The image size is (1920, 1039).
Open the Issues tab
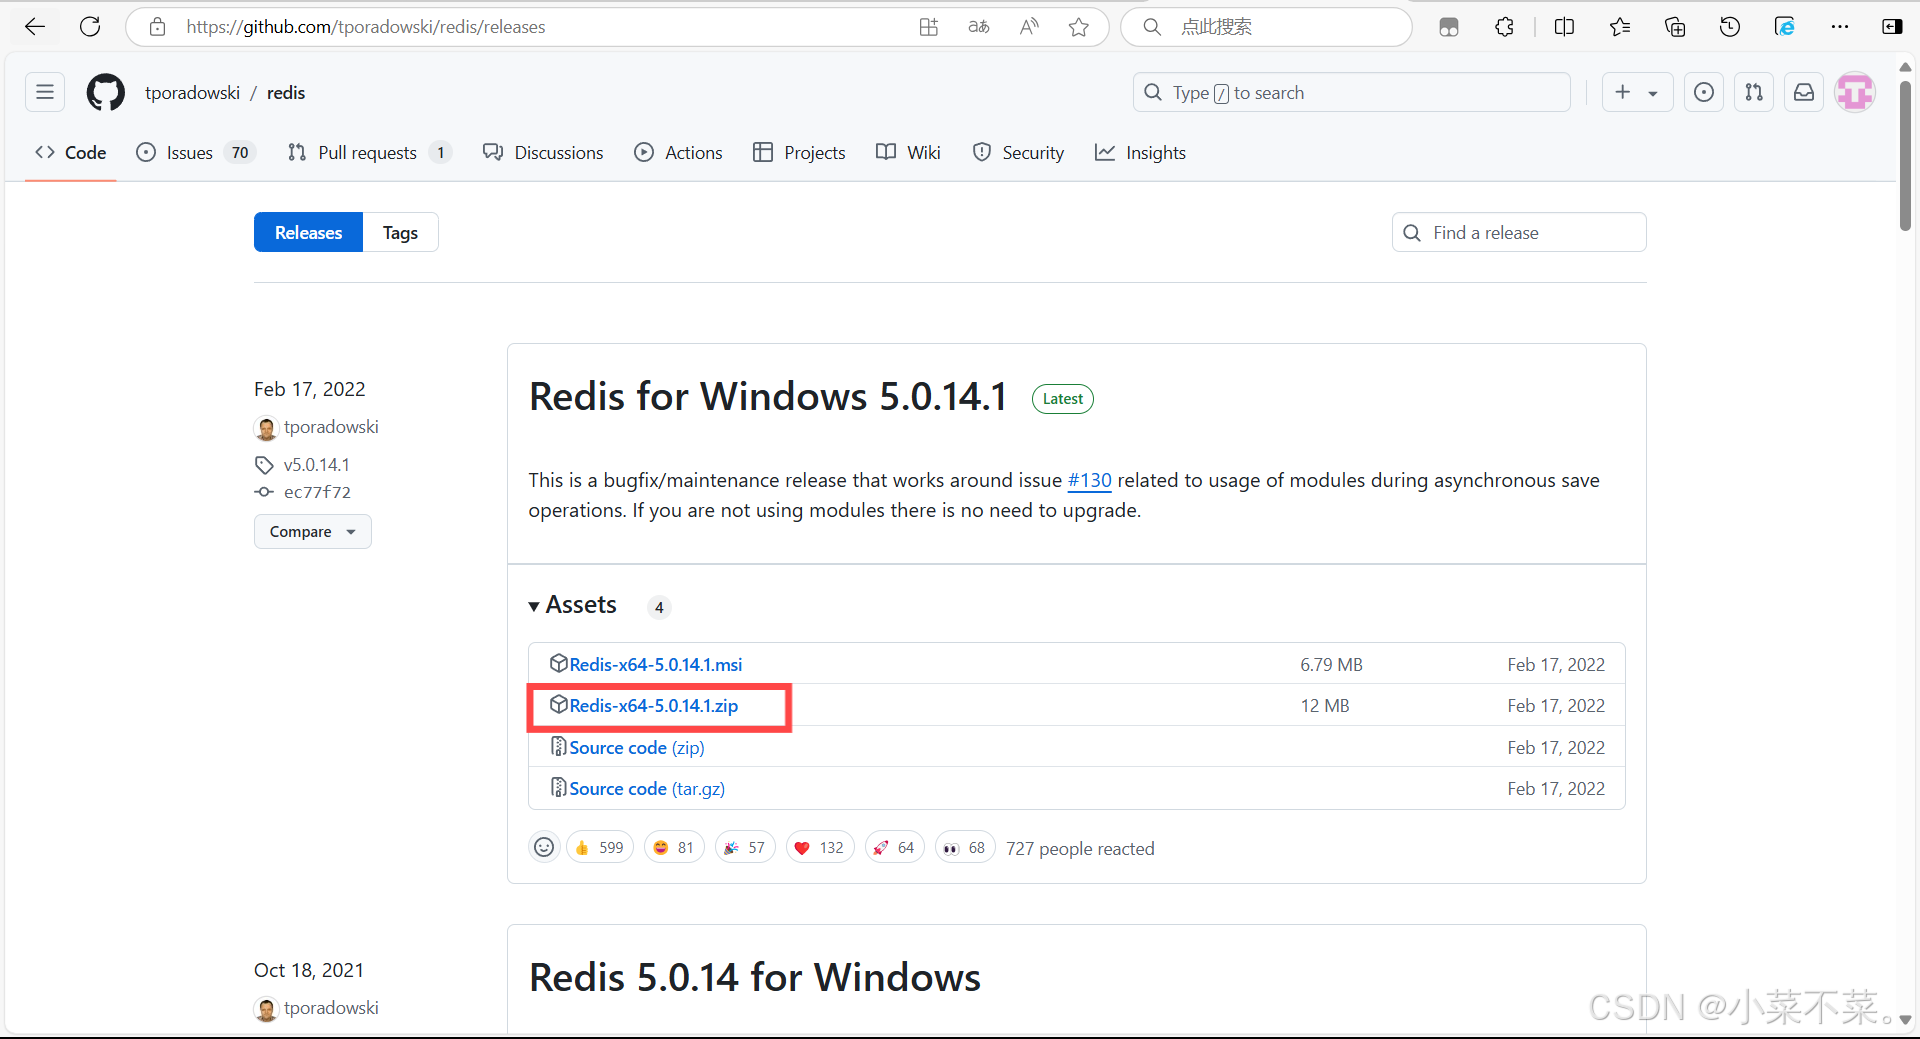click(196, 152)
